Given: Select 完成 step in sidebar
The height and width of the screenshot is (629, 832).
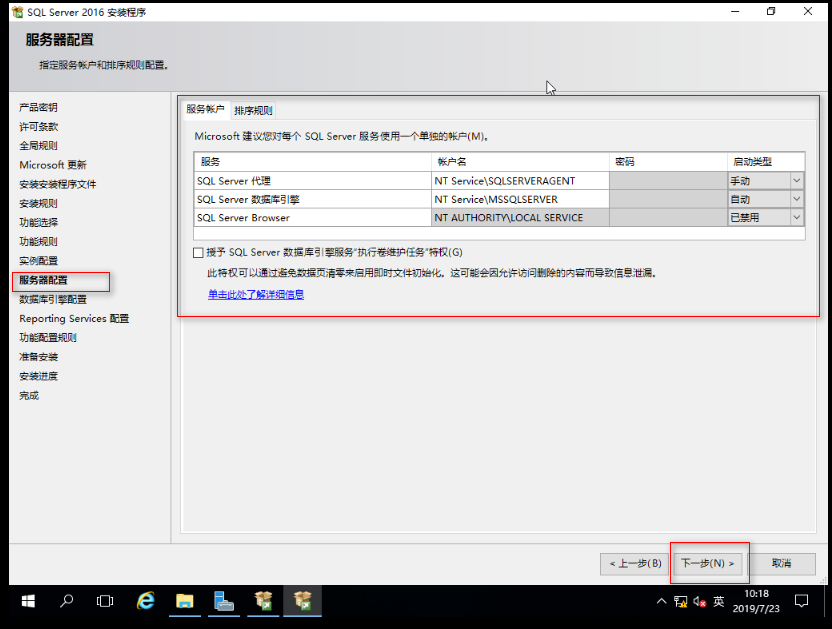Looking at the screenshot, I should coord(29,395).
